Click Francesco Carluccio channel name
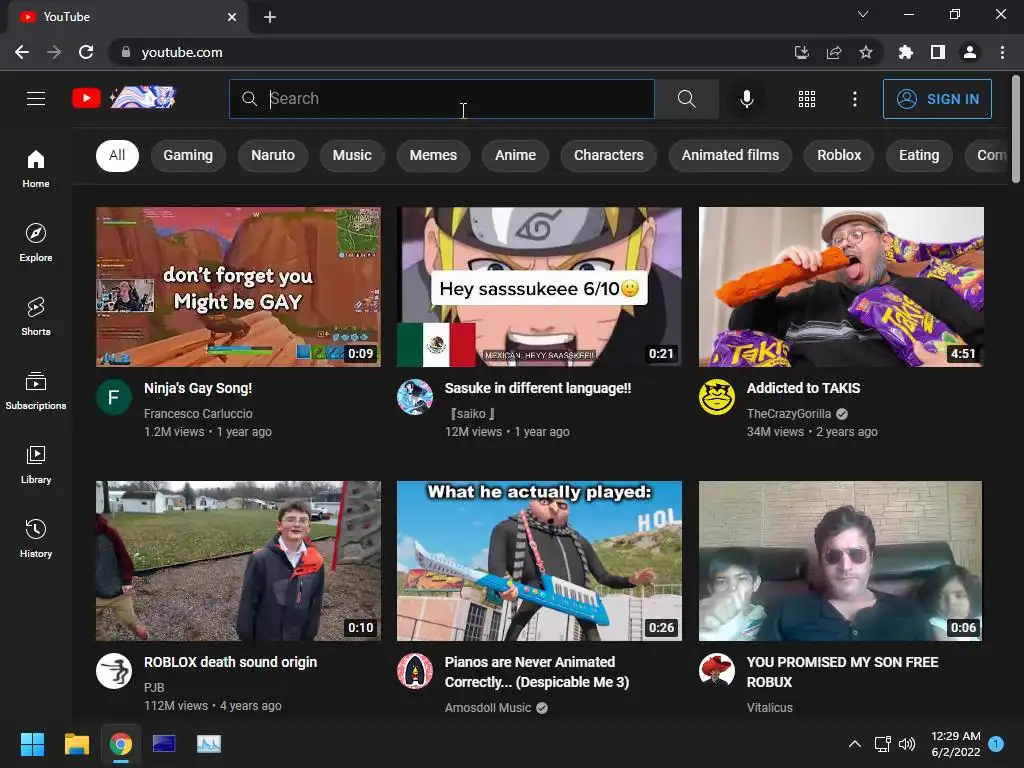The width and height of the screenshot is (1024, 768). click(198, 413)
